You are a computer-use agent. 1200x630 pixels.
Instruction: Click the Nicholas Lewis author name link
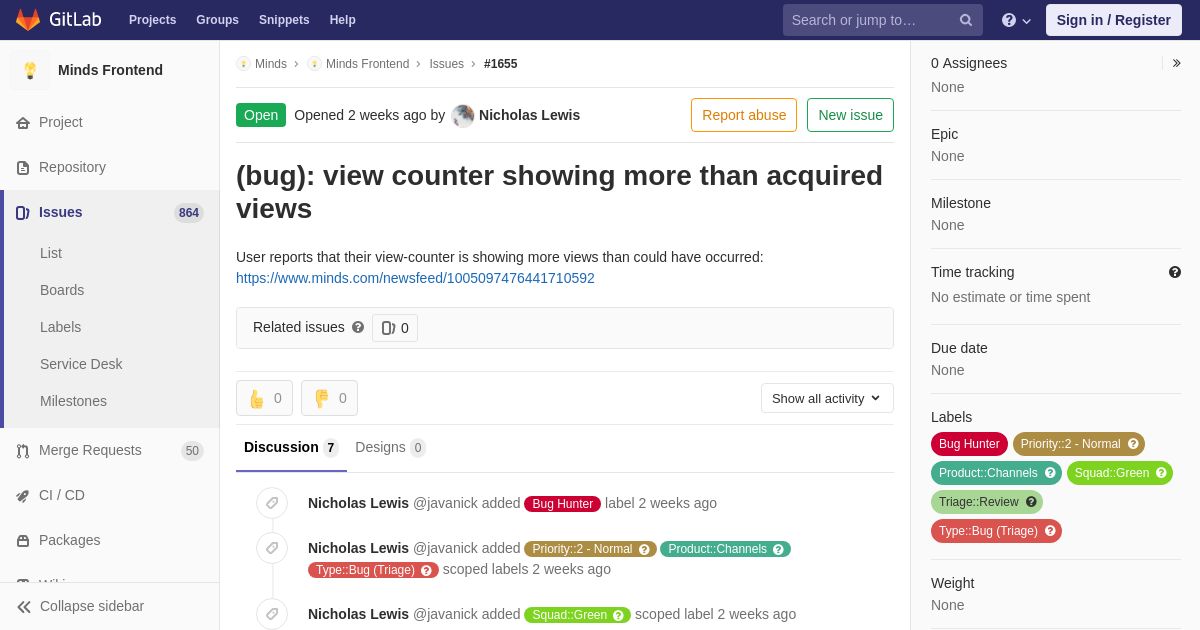tap(529, 115)
